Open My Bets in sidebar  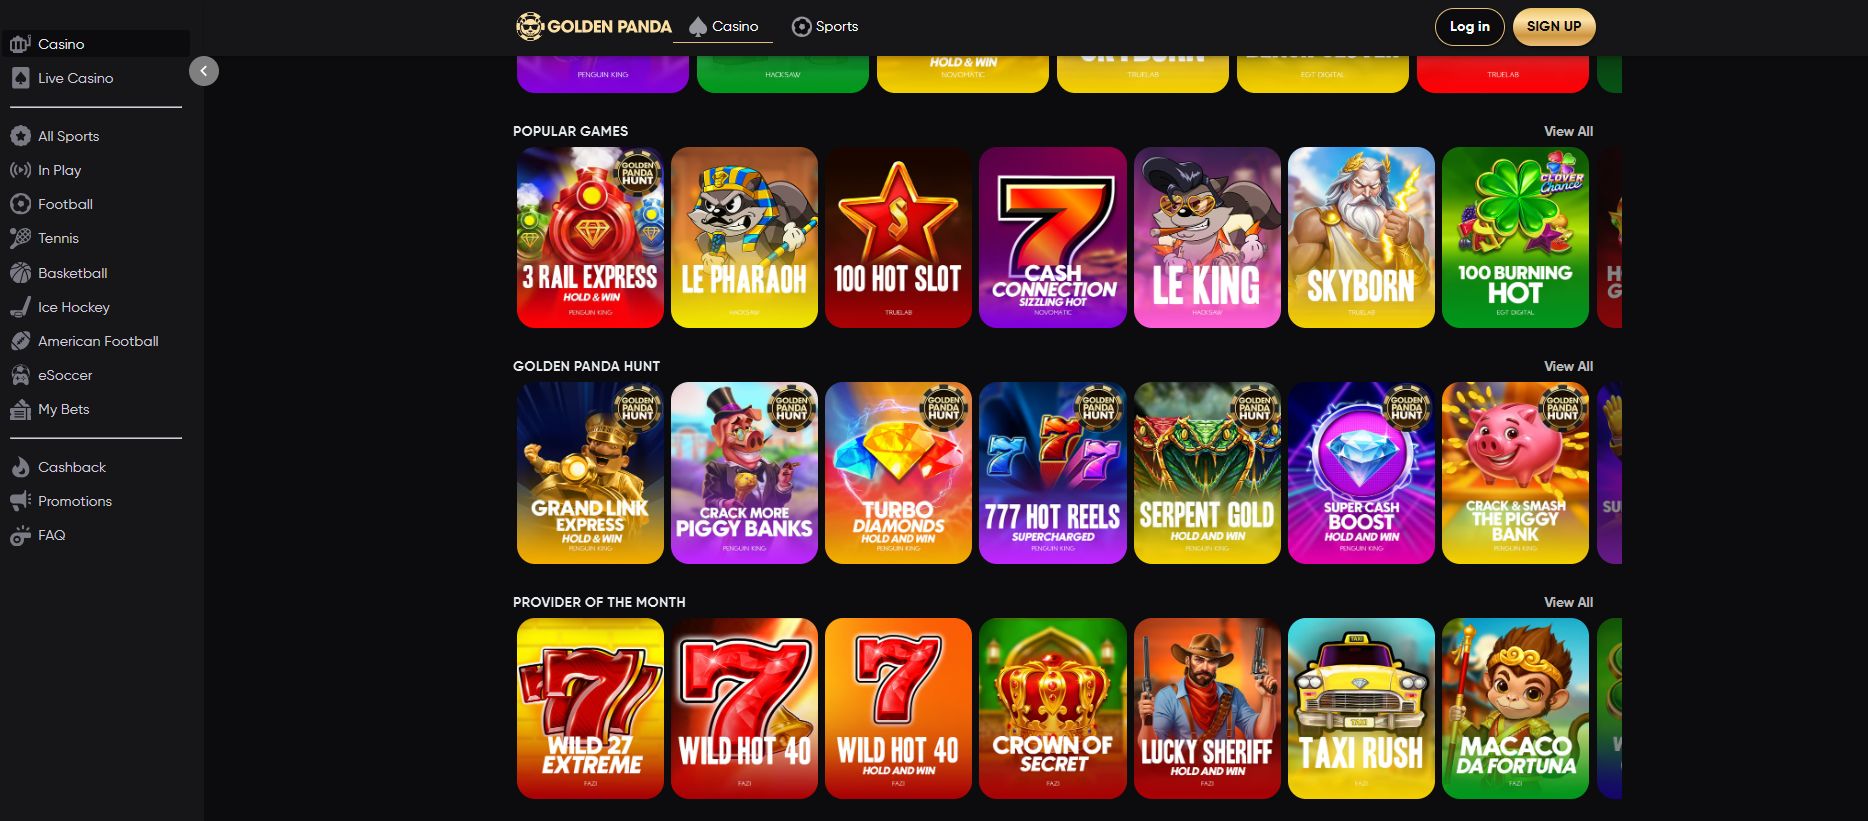63,409
